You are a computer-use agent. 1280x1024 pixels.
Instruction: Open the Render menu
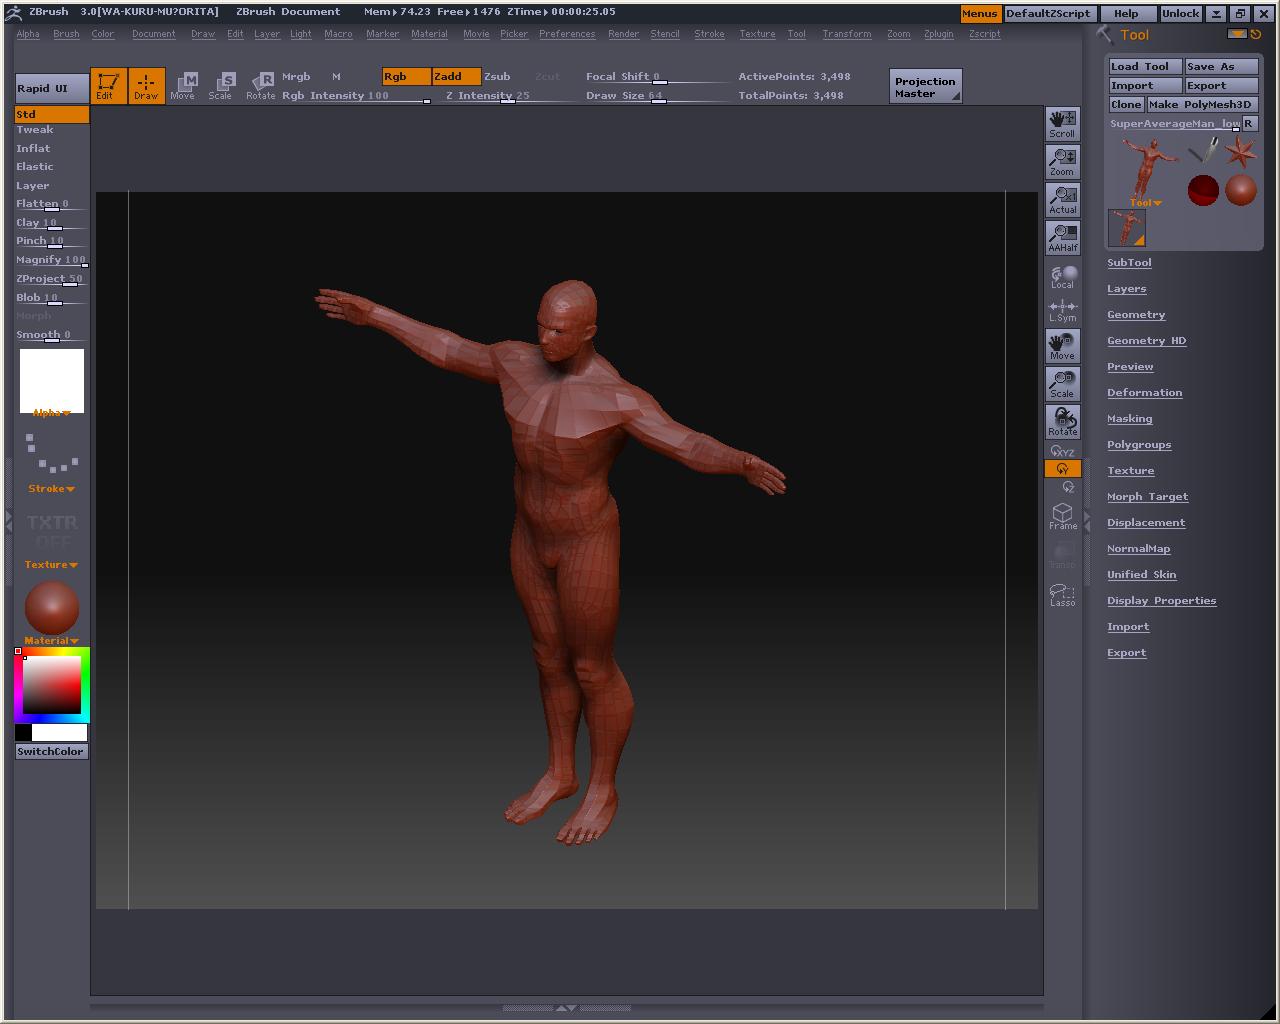(x=623, y=34)
